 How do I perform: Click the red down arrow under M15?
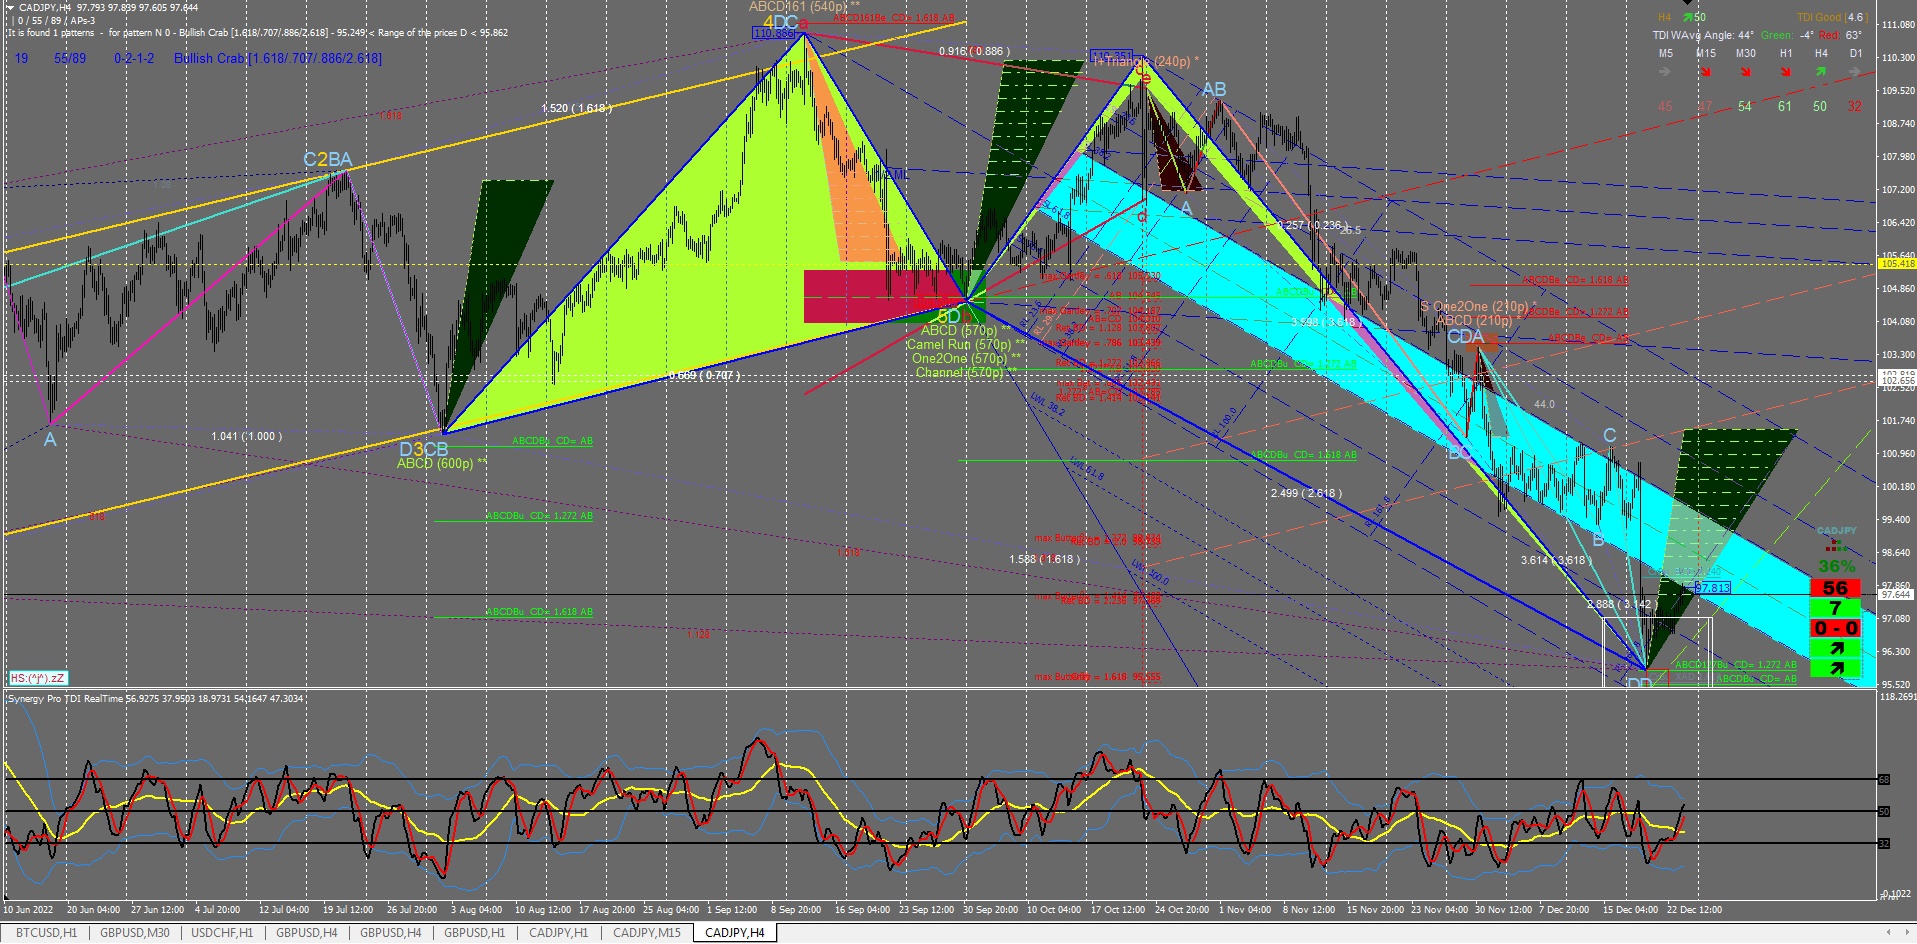tap(1705, 72)
